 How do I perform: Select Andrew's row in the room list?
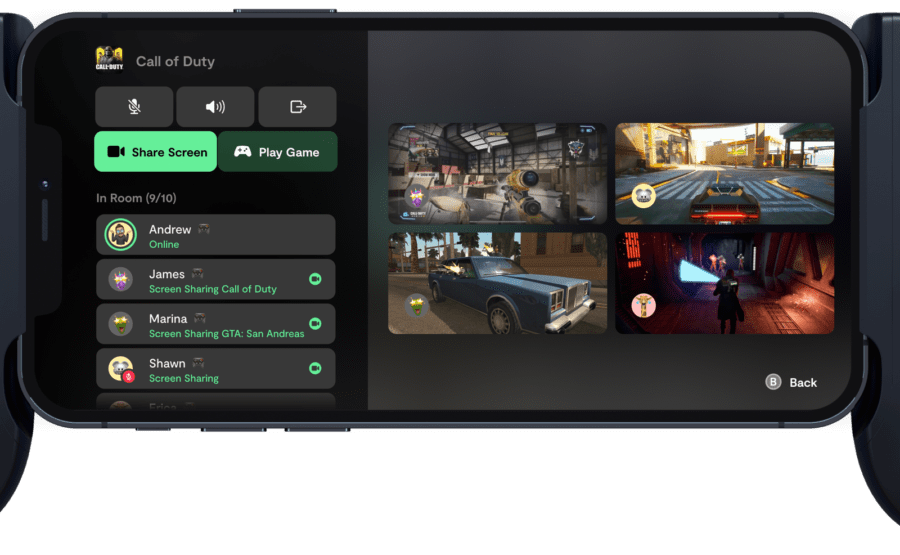216,235
